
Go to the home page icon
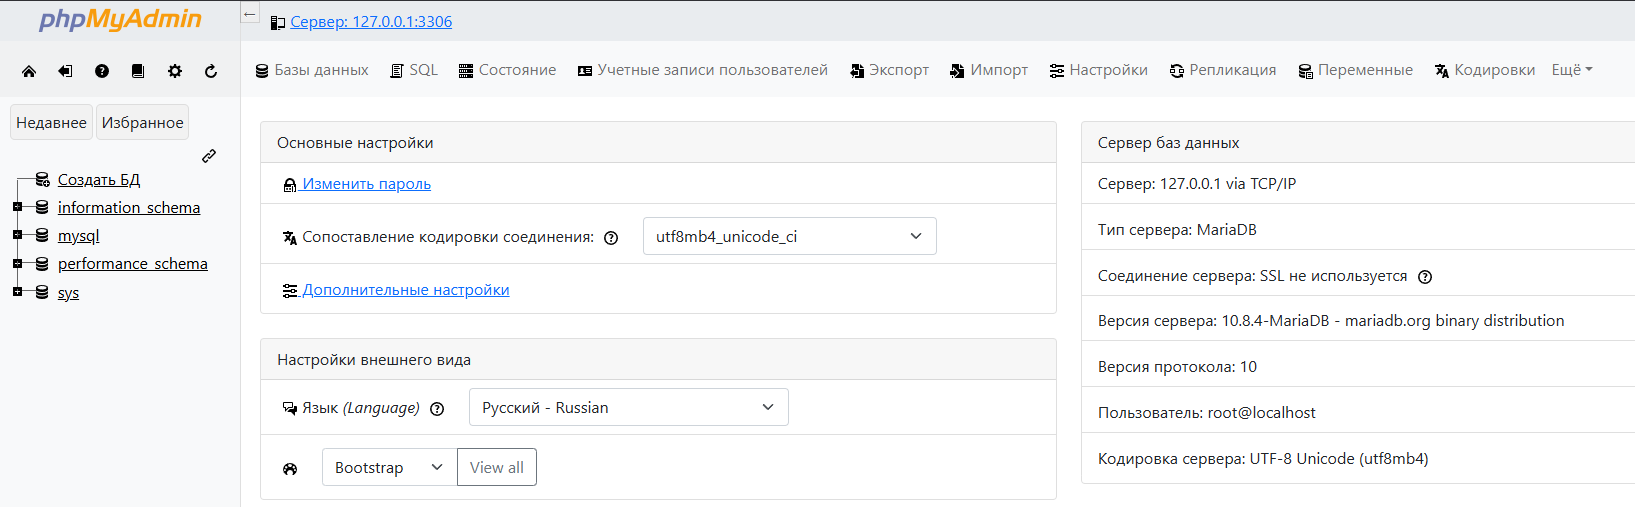click(x=29, y=71)
